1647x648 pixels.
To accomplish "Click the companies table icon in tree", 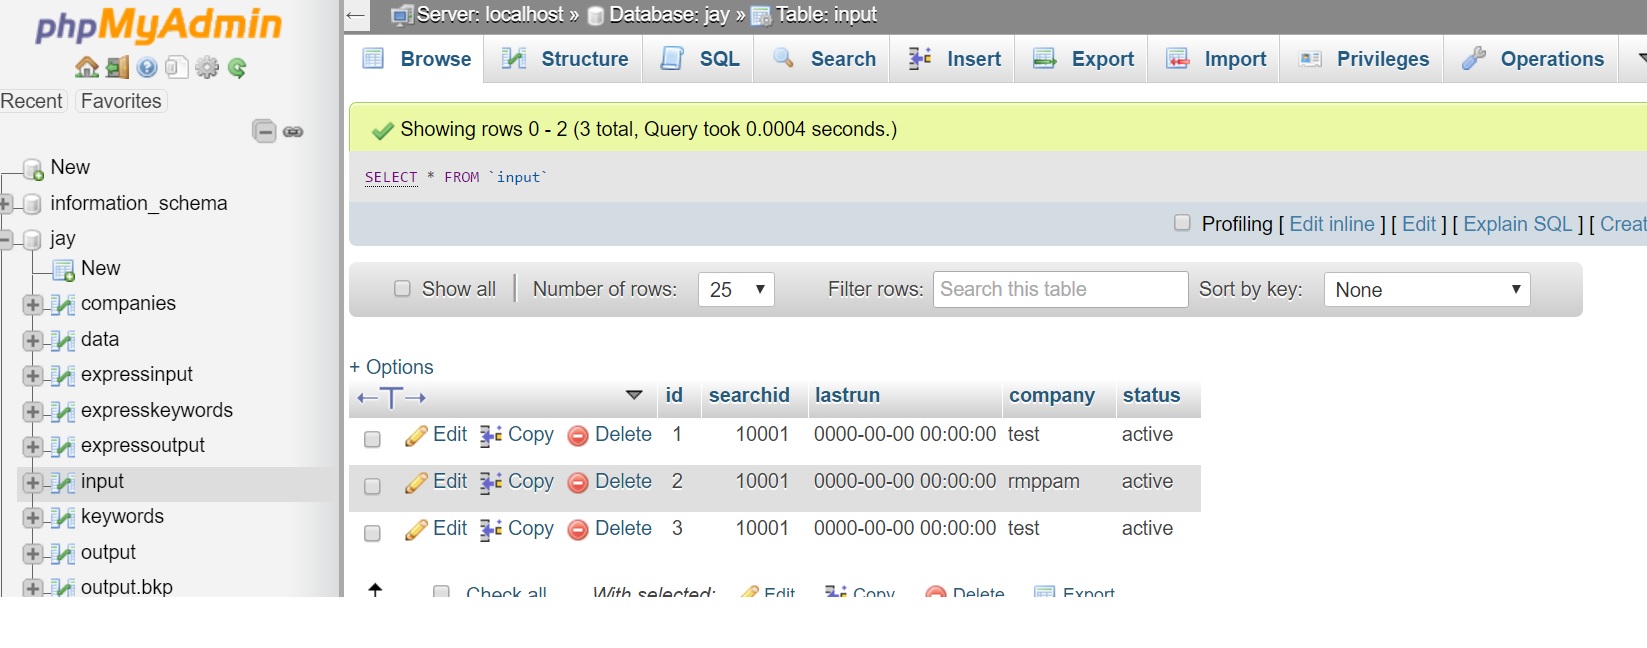I will [x=63, y=305].
